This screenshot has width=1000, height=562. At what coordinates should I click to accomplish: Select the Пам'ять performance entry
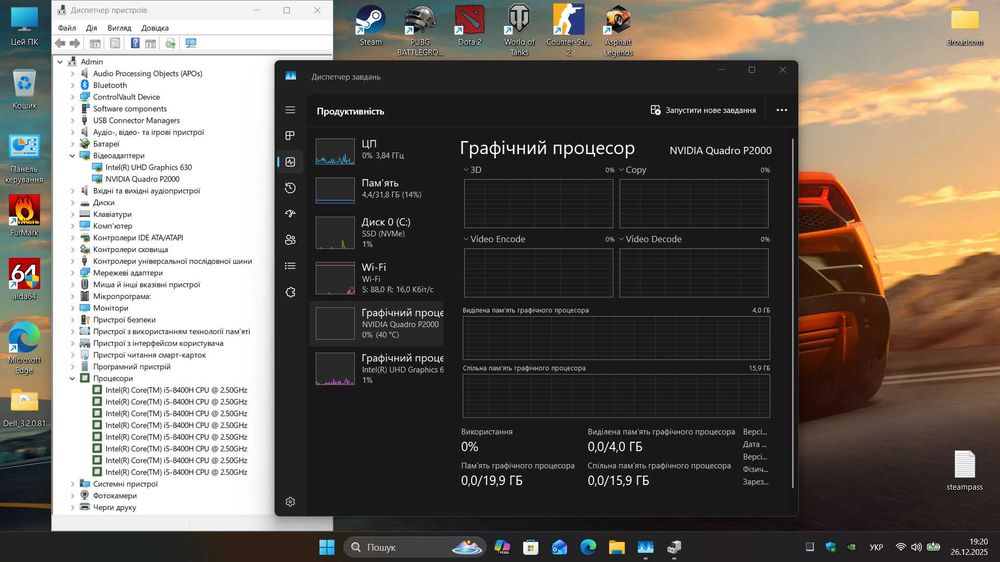click(376, 189)
